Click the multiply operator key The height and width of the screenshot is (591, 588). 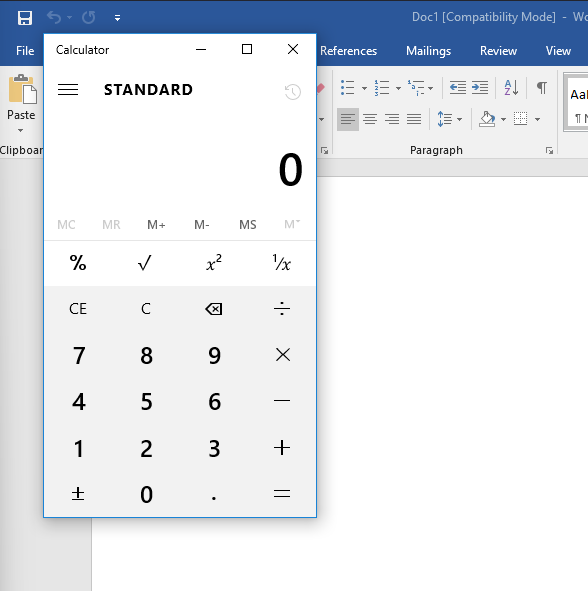[283, 355]
